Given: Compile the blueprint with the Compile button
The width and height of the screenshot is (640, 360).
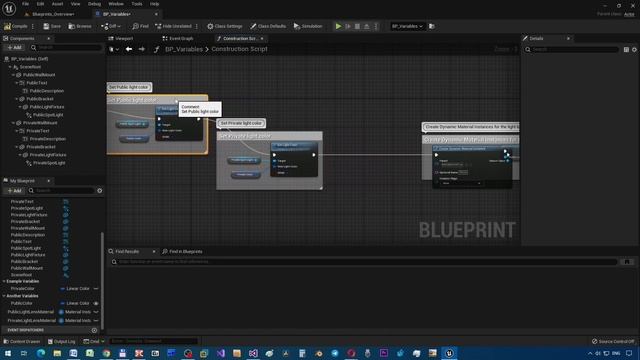Looking at the screenshot, I should [16, 26].
